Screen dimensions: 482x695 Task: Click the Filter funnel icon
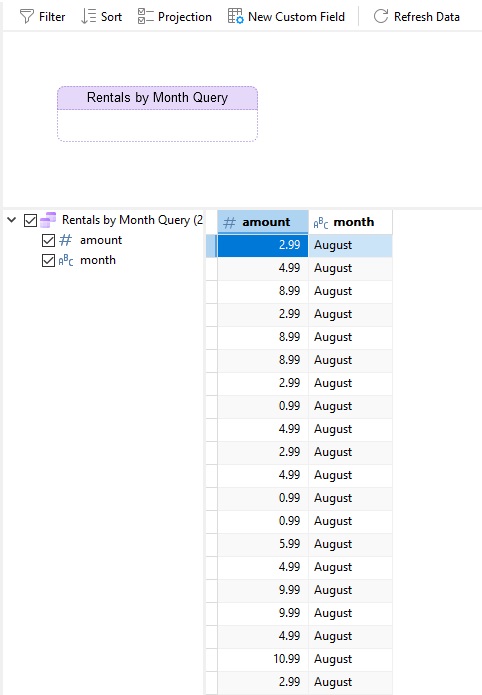click(27, 17)
